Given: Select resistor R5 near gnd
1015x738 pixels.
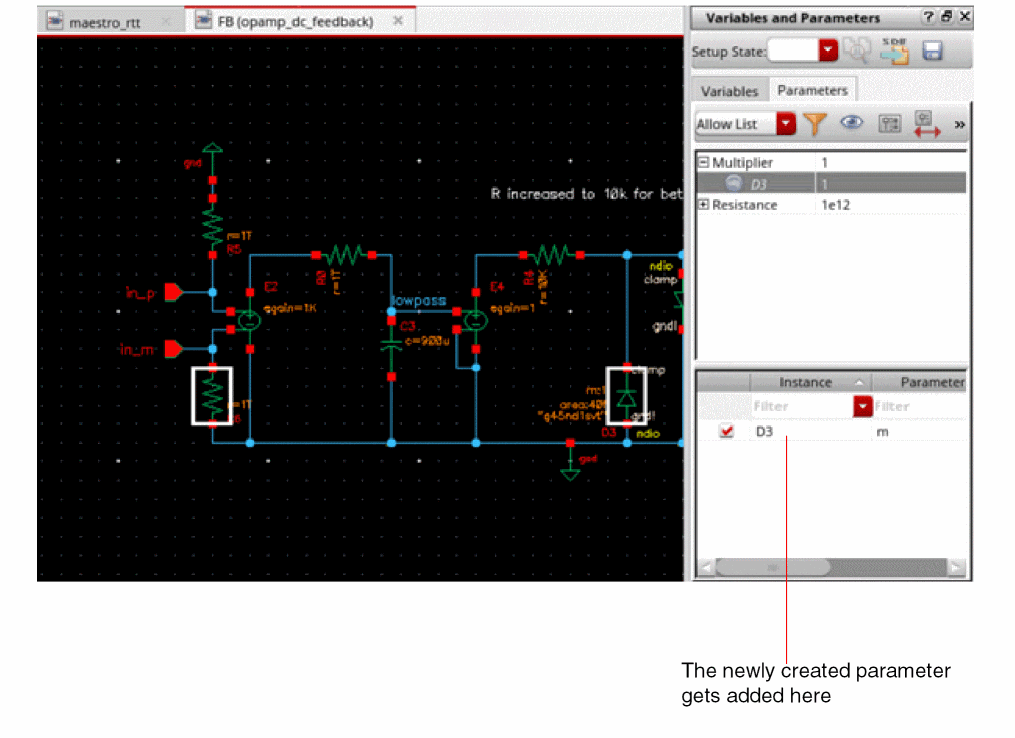Looking at the screenshot, I should click(212, 227).
